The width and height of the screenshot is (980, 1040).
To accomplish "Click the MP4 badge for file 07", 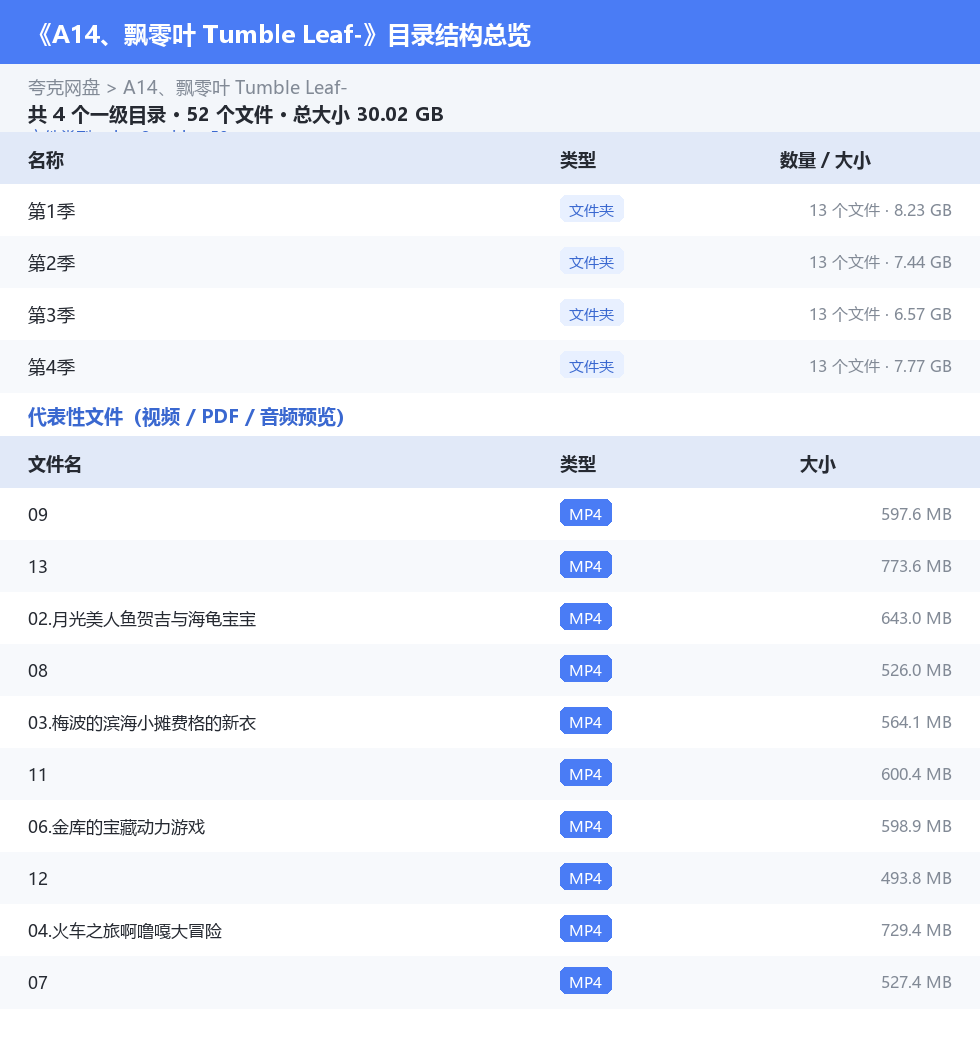I will [585, 982].
